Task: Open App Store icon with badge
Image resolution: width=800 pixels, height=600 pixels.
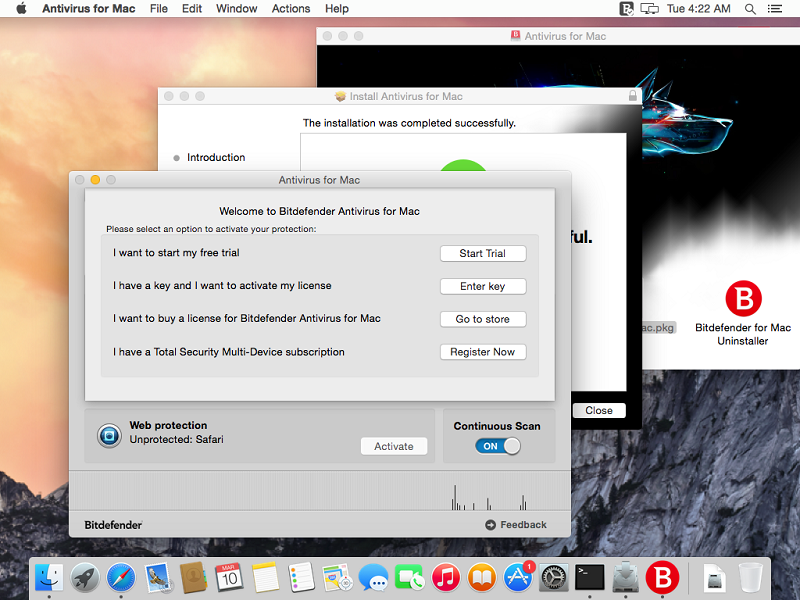Action: pyautogui.click(x=518, y=577)
